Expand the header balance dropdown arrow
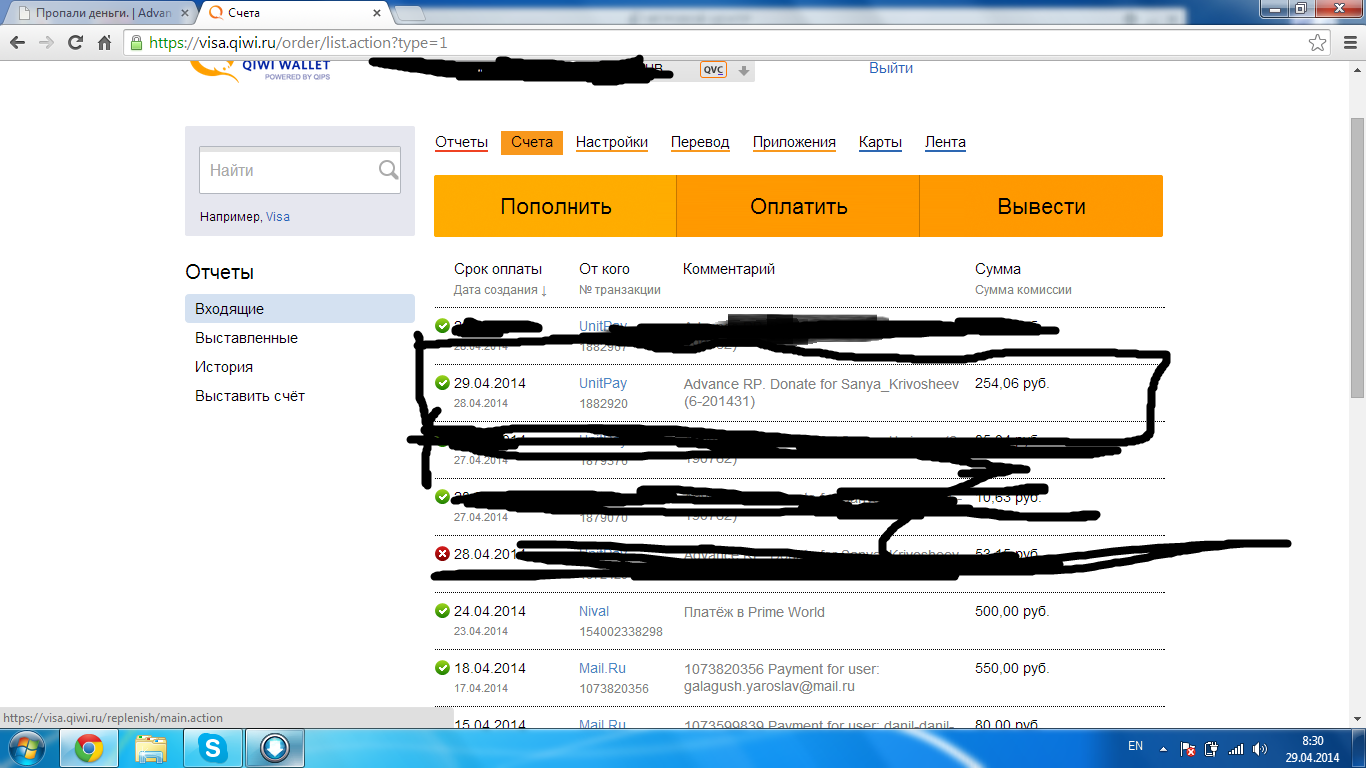This screenshot has height=768, width=1366. click(744, 70)
